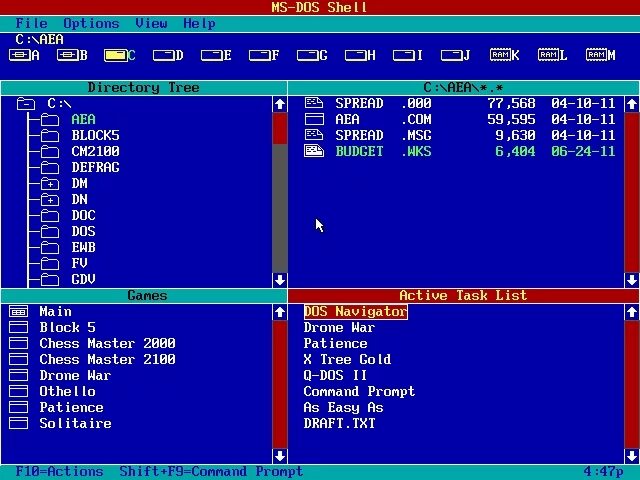
Task: Click up arrow of Active Task List scrollbar
Action: coord(632,312)
